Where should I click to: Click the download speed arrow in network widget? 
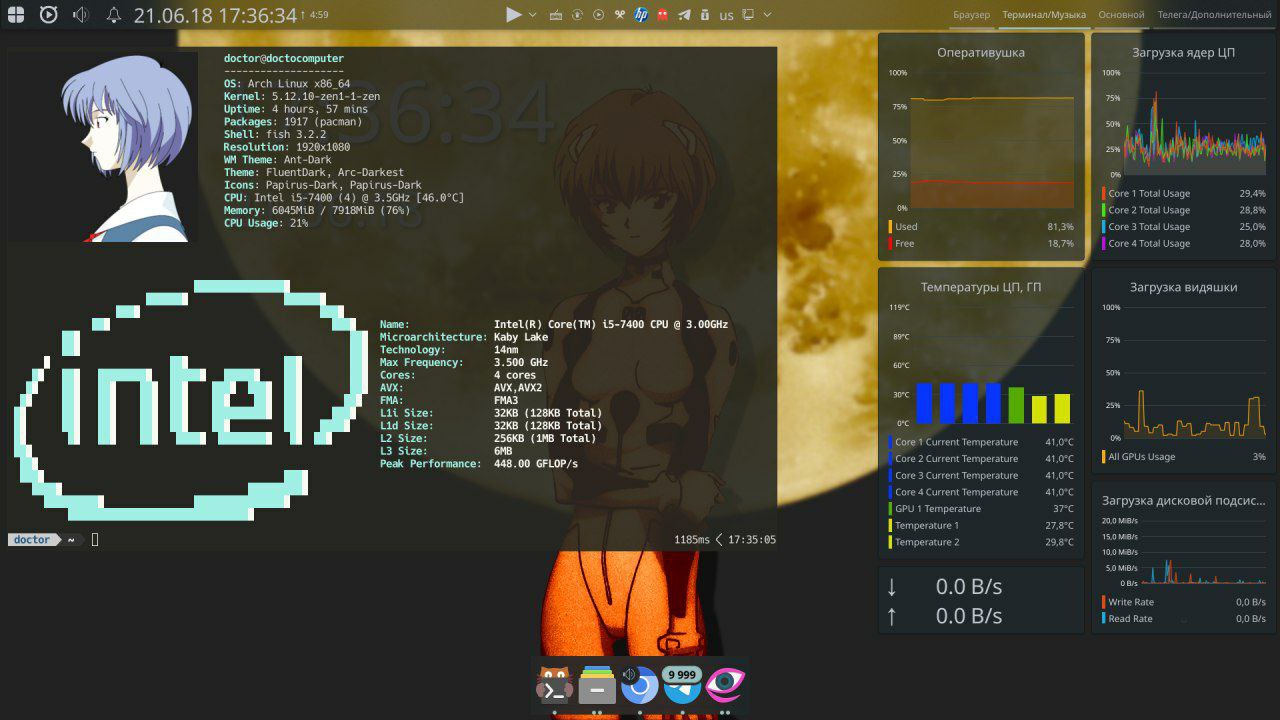[892, 587]
